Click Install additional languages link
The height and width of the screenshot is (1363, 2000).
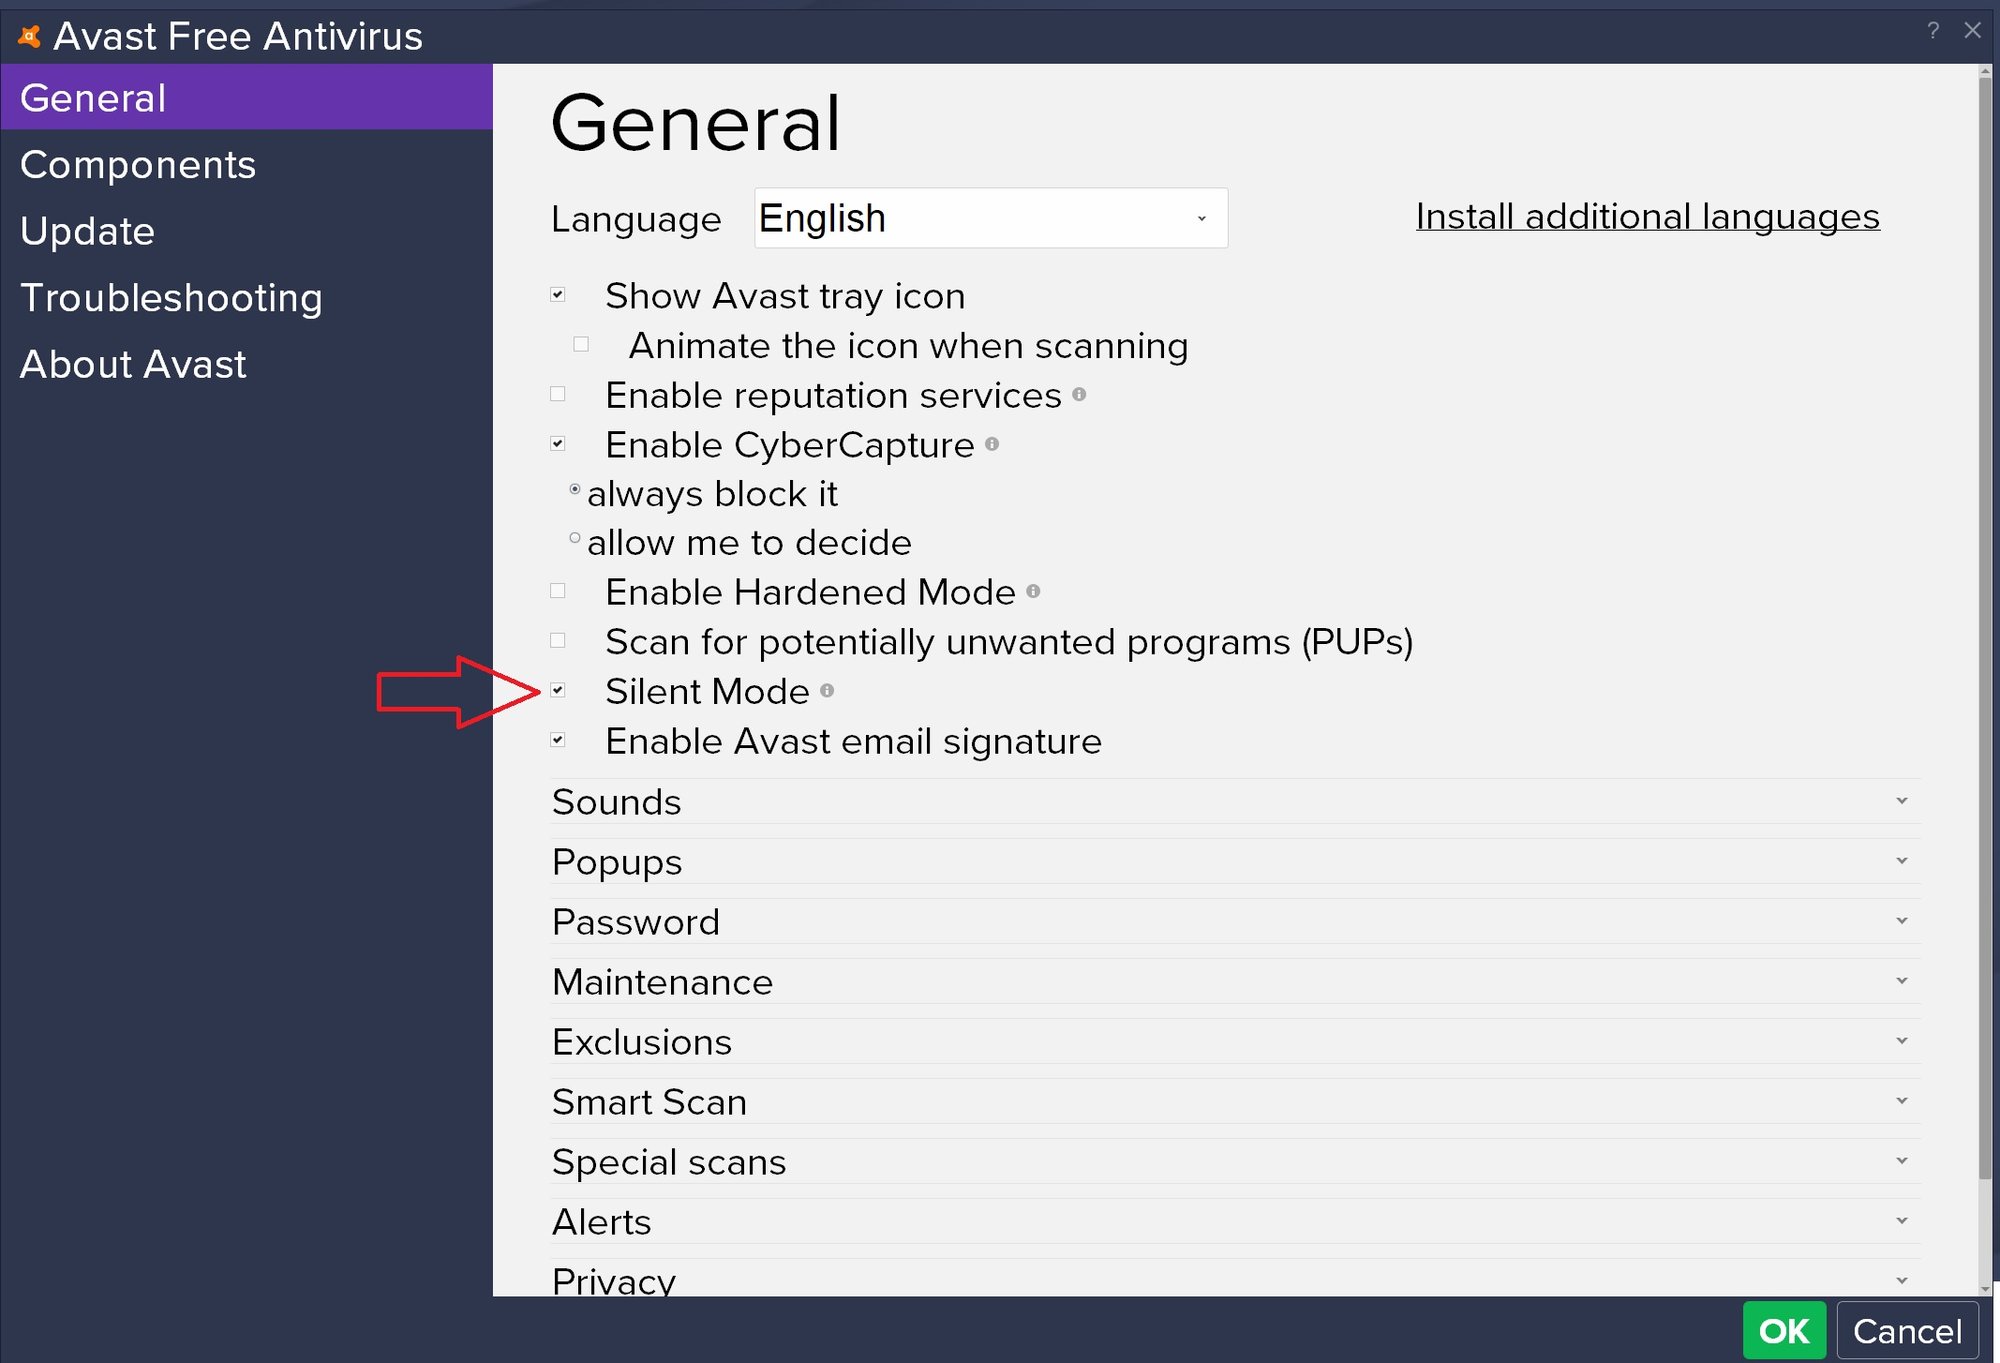[1647, 217]
